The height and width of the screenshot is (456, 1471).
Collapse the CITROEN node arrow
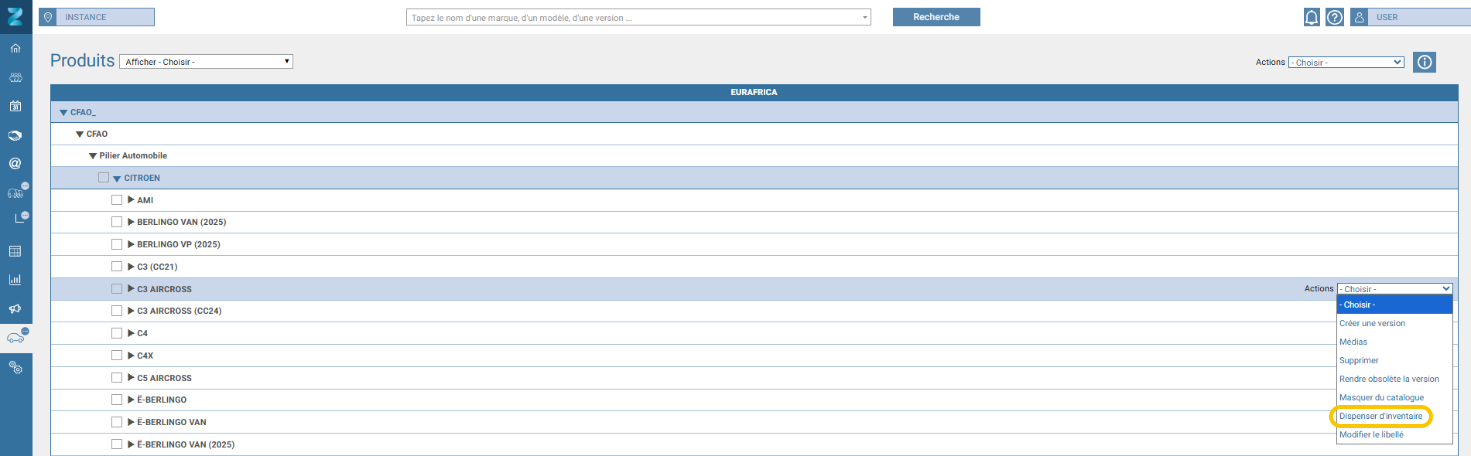coord(117,179)
